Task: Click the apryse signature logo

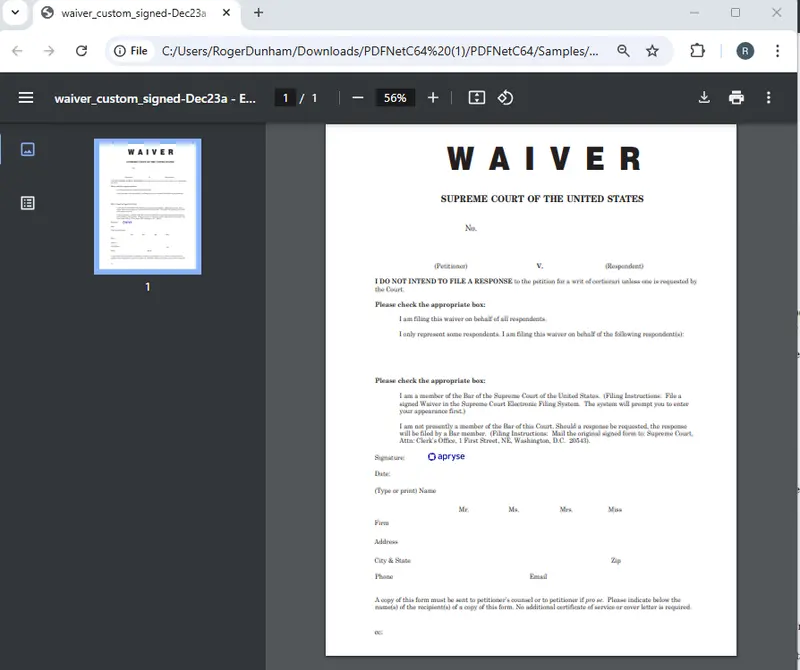Action: coord(446,456)
